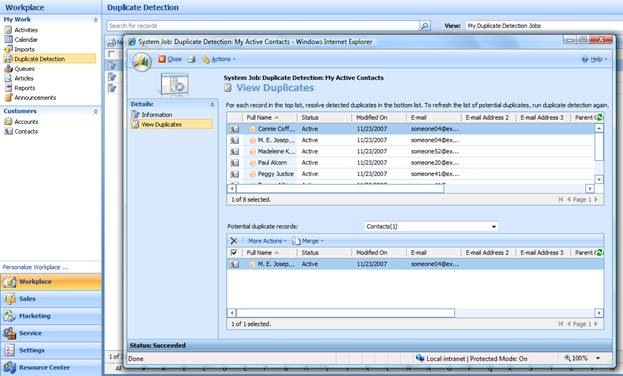Open Activities in My Work

coord(26,30)
